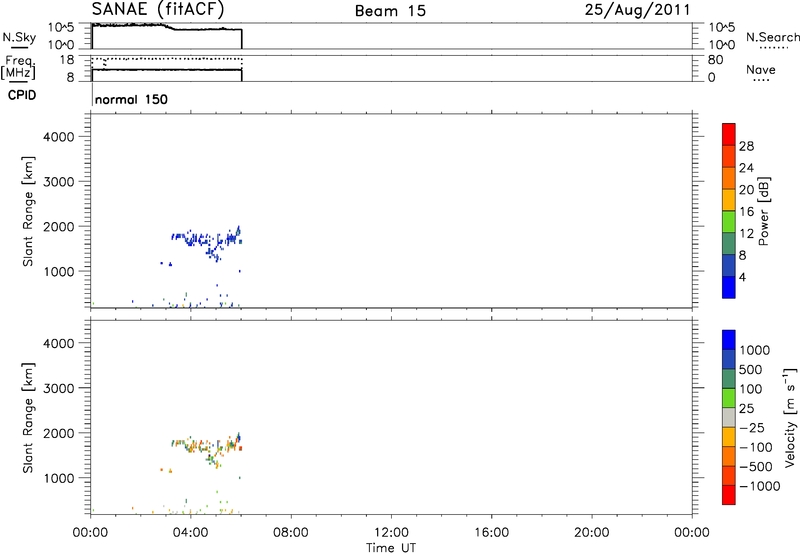Click the 12 label on power colorbar

tap(746, 234)
